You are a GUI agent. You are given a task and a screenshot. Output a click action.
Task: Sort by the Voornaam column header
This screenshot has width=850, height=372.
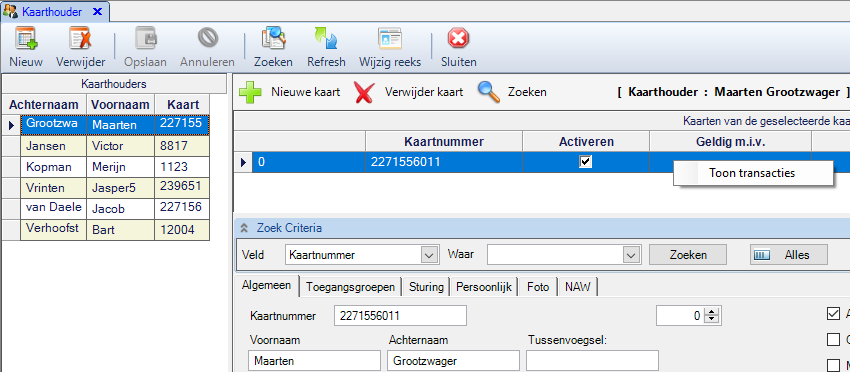point(120,105)
